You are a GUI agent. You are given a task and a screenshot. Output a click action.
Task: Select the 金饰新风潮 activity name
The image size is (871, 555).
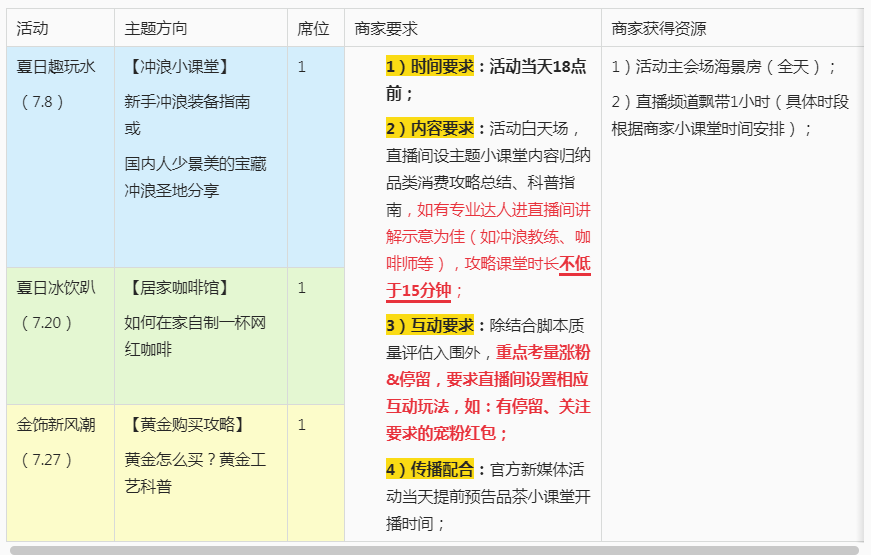56,425
